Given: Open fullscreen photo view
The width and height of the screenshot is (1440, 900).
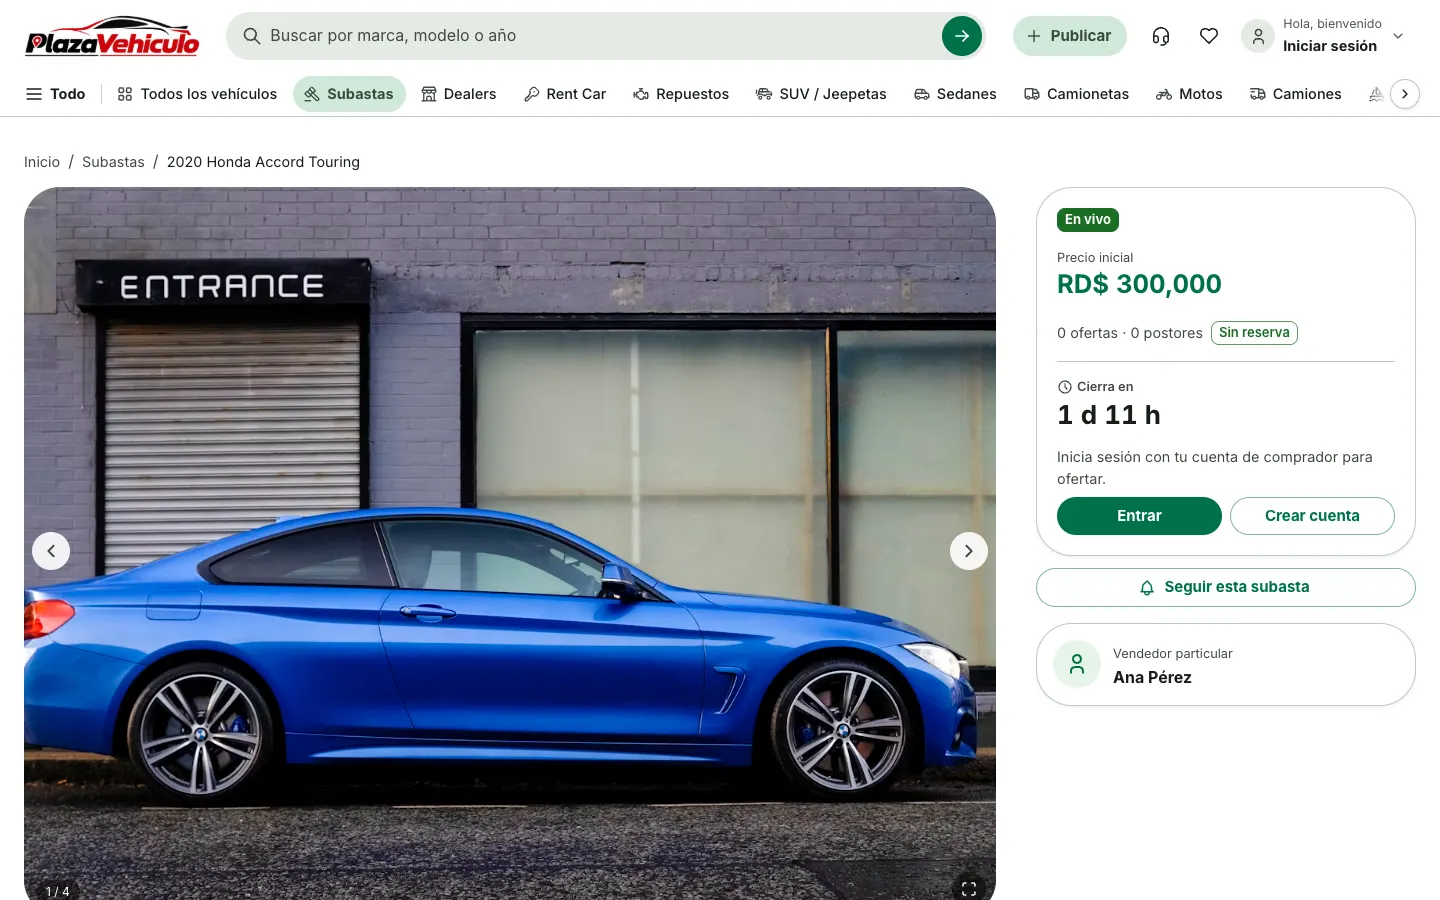Looking at the screenshot, I should pos(968,888).
